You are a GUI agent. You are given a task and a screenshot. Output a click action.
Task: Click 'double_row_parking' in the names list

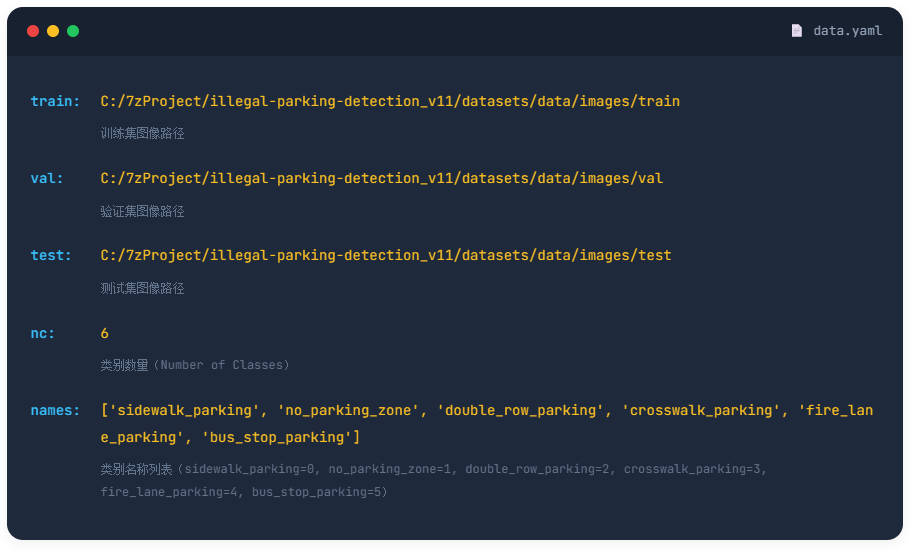[520, 410]
